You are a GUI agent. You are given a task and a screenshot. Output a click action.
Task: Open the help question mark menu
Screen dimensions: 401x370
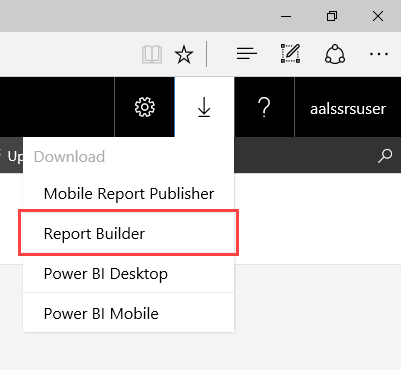coord(264,107)
